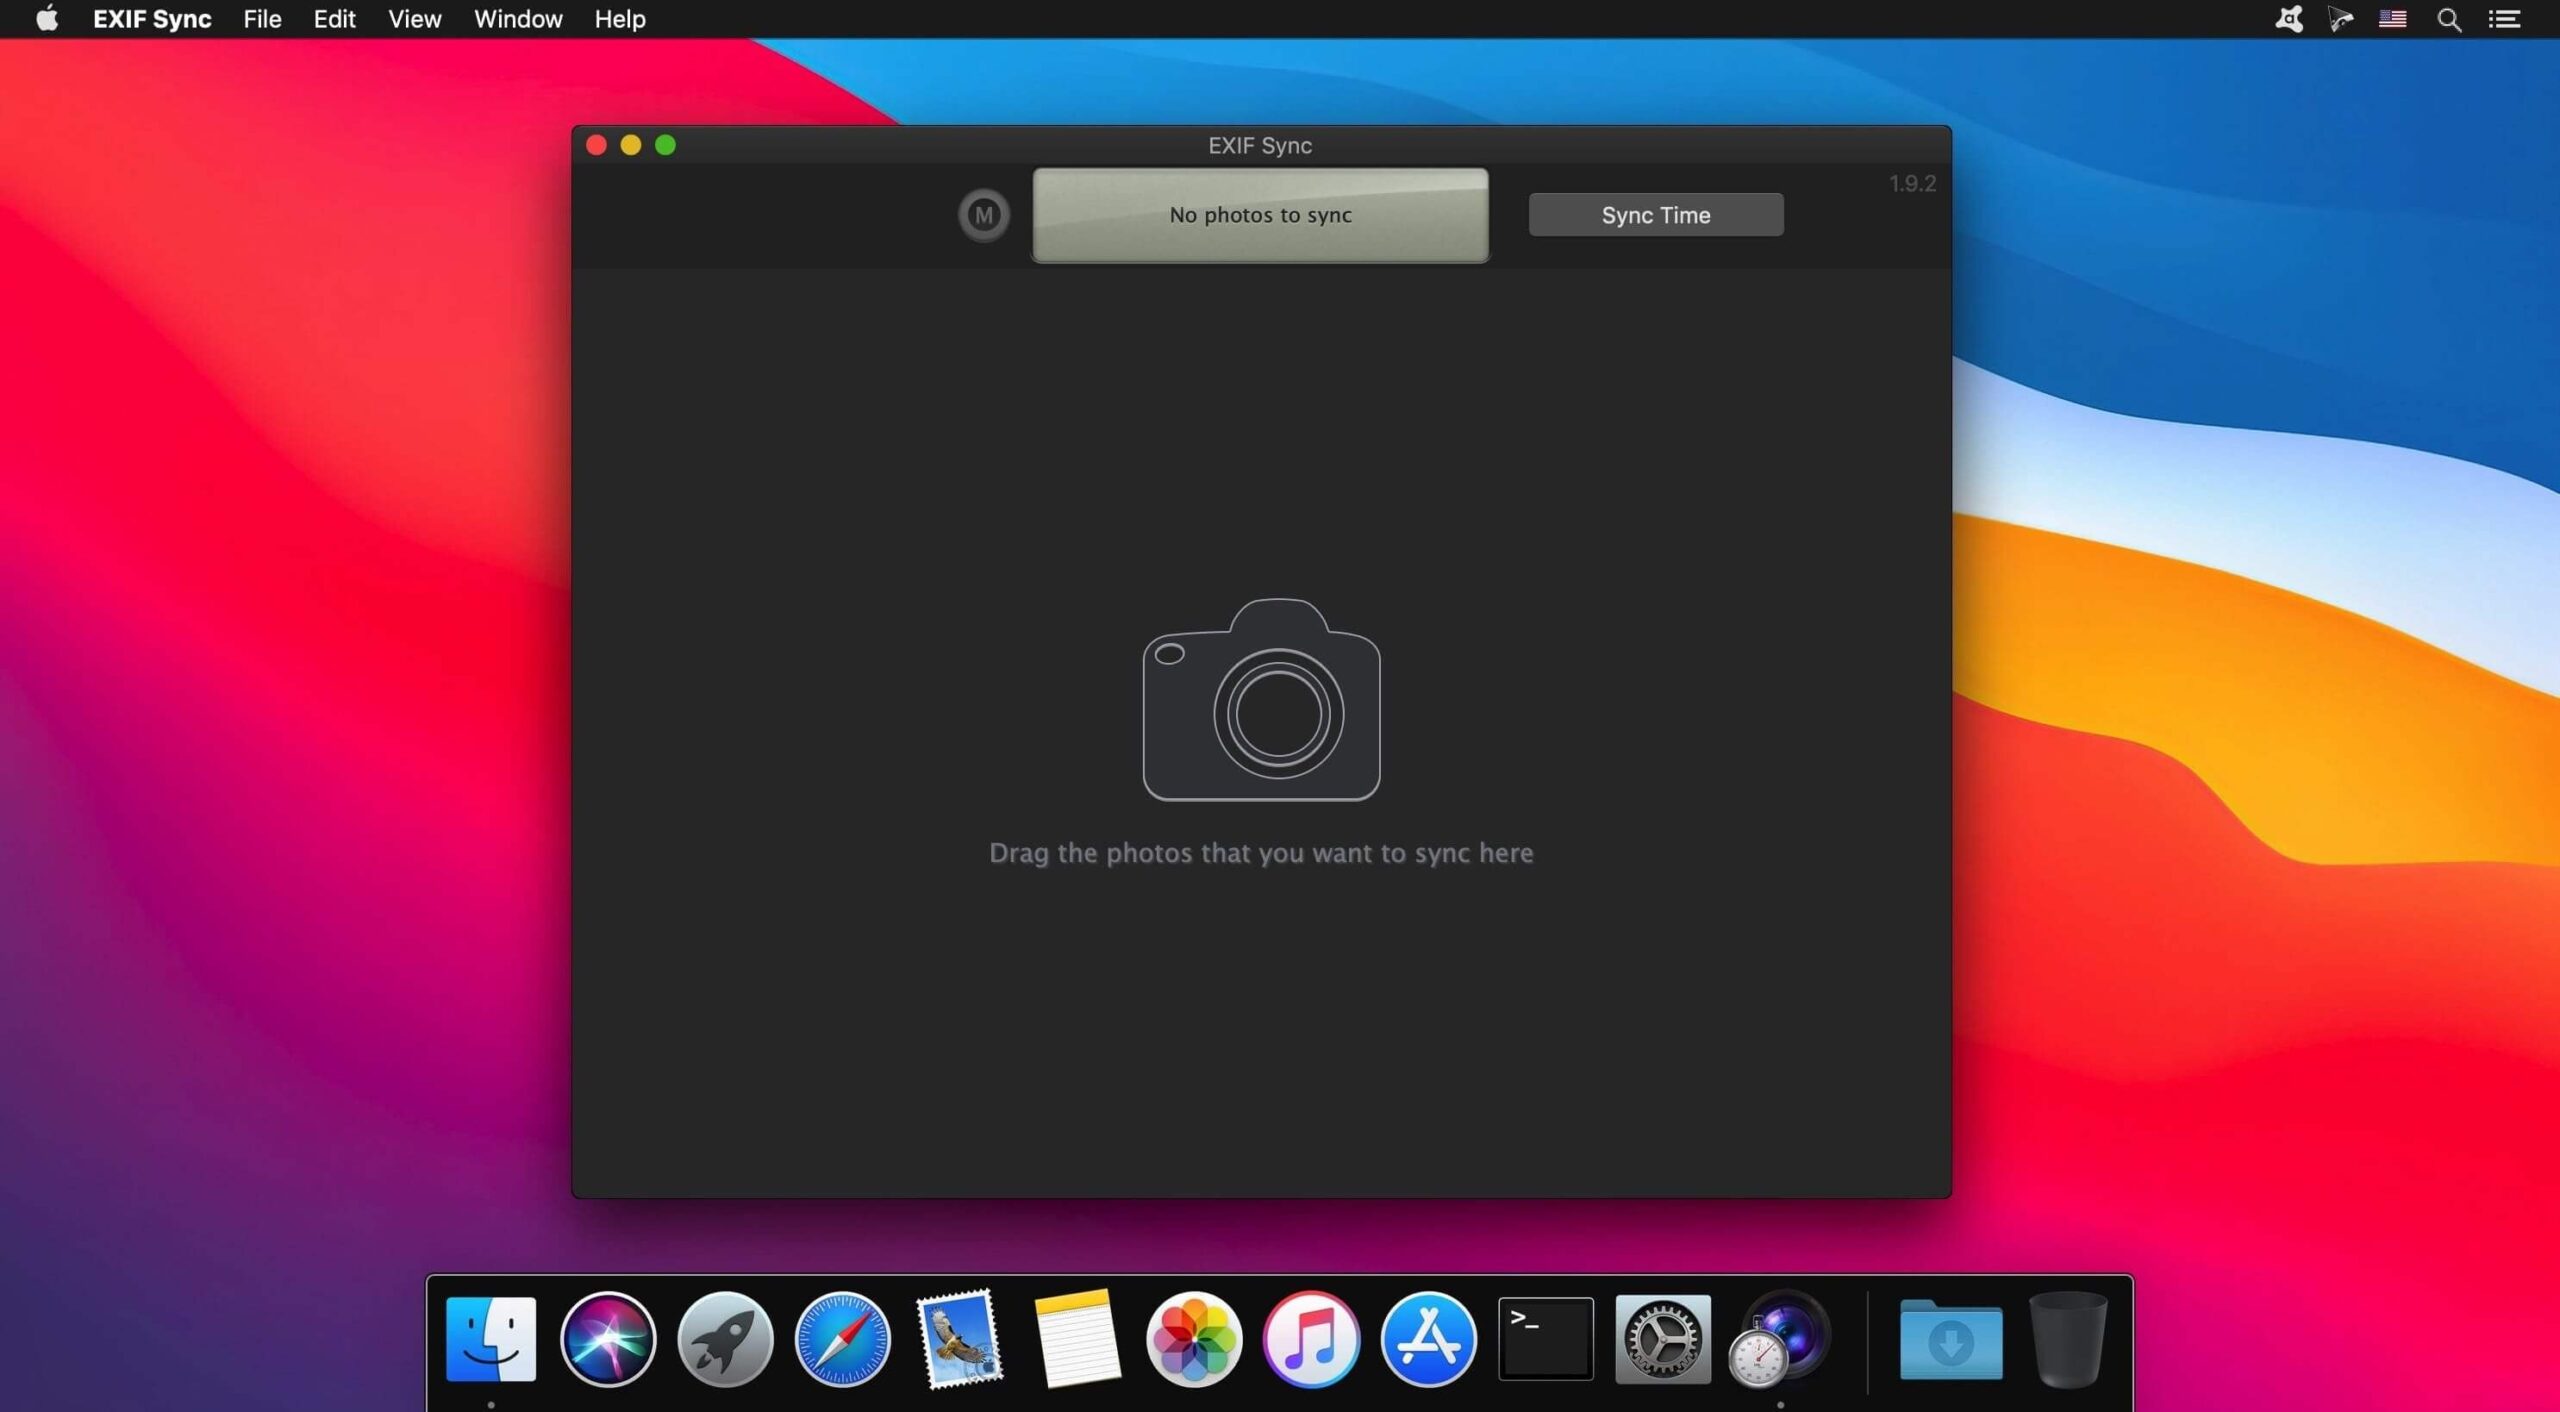This screenshot has width=2560, height=1412.
Task: Open the EXIF Sync menu
Action: coord(152,19)
